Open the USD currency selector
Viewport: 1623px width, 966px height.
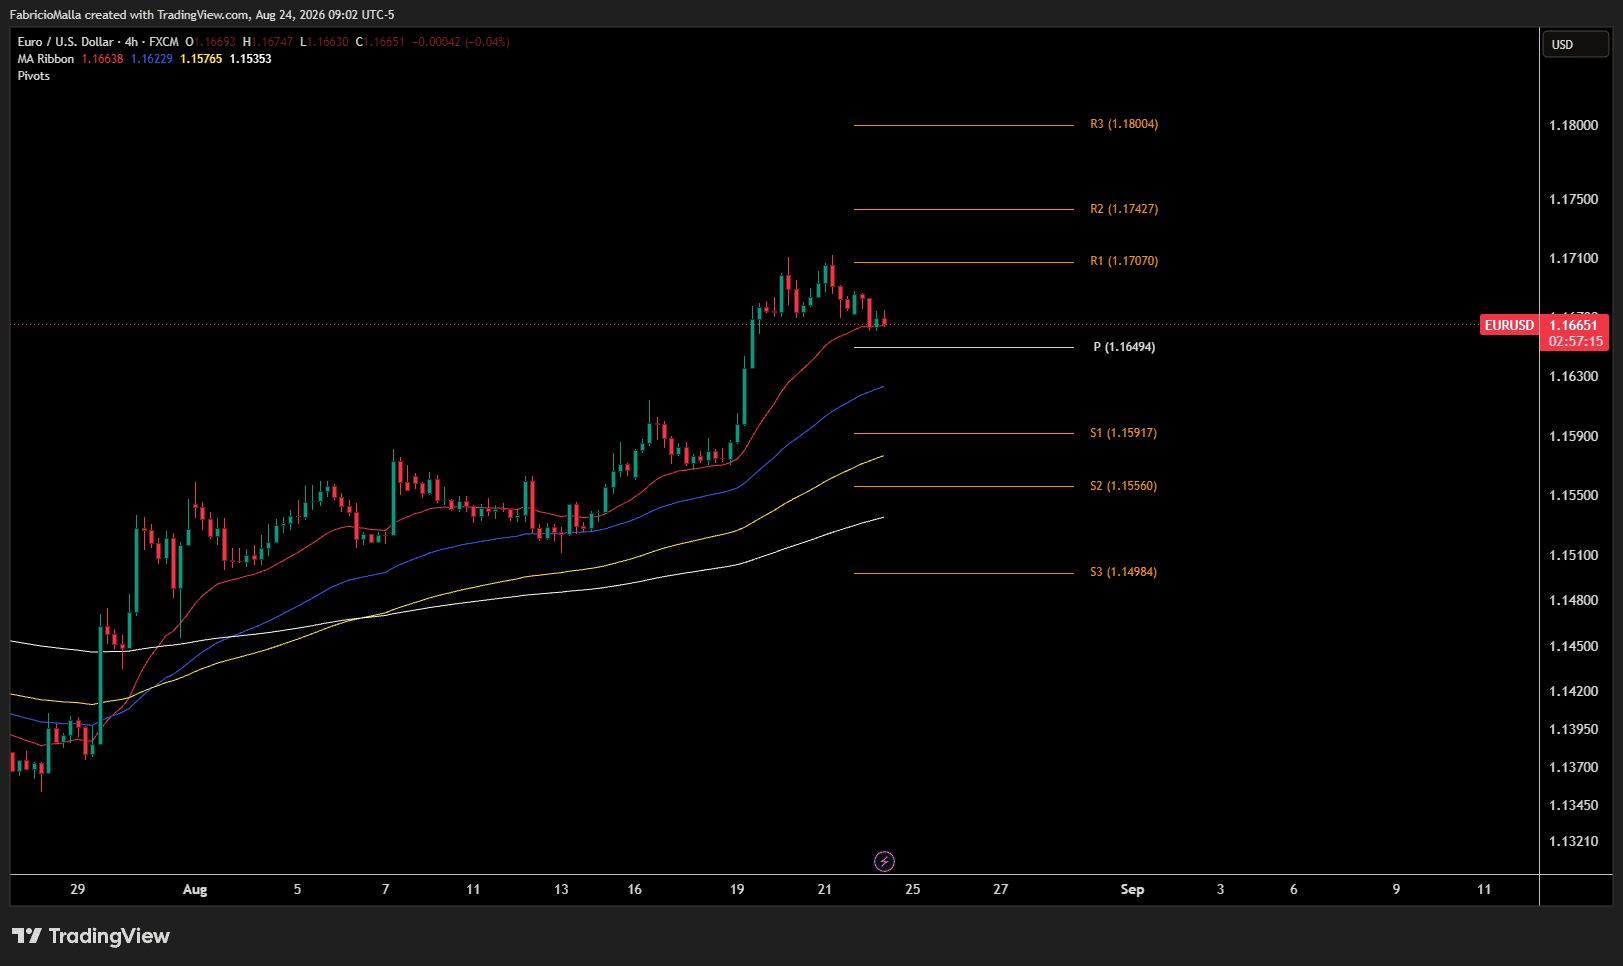click(1575, 45)
